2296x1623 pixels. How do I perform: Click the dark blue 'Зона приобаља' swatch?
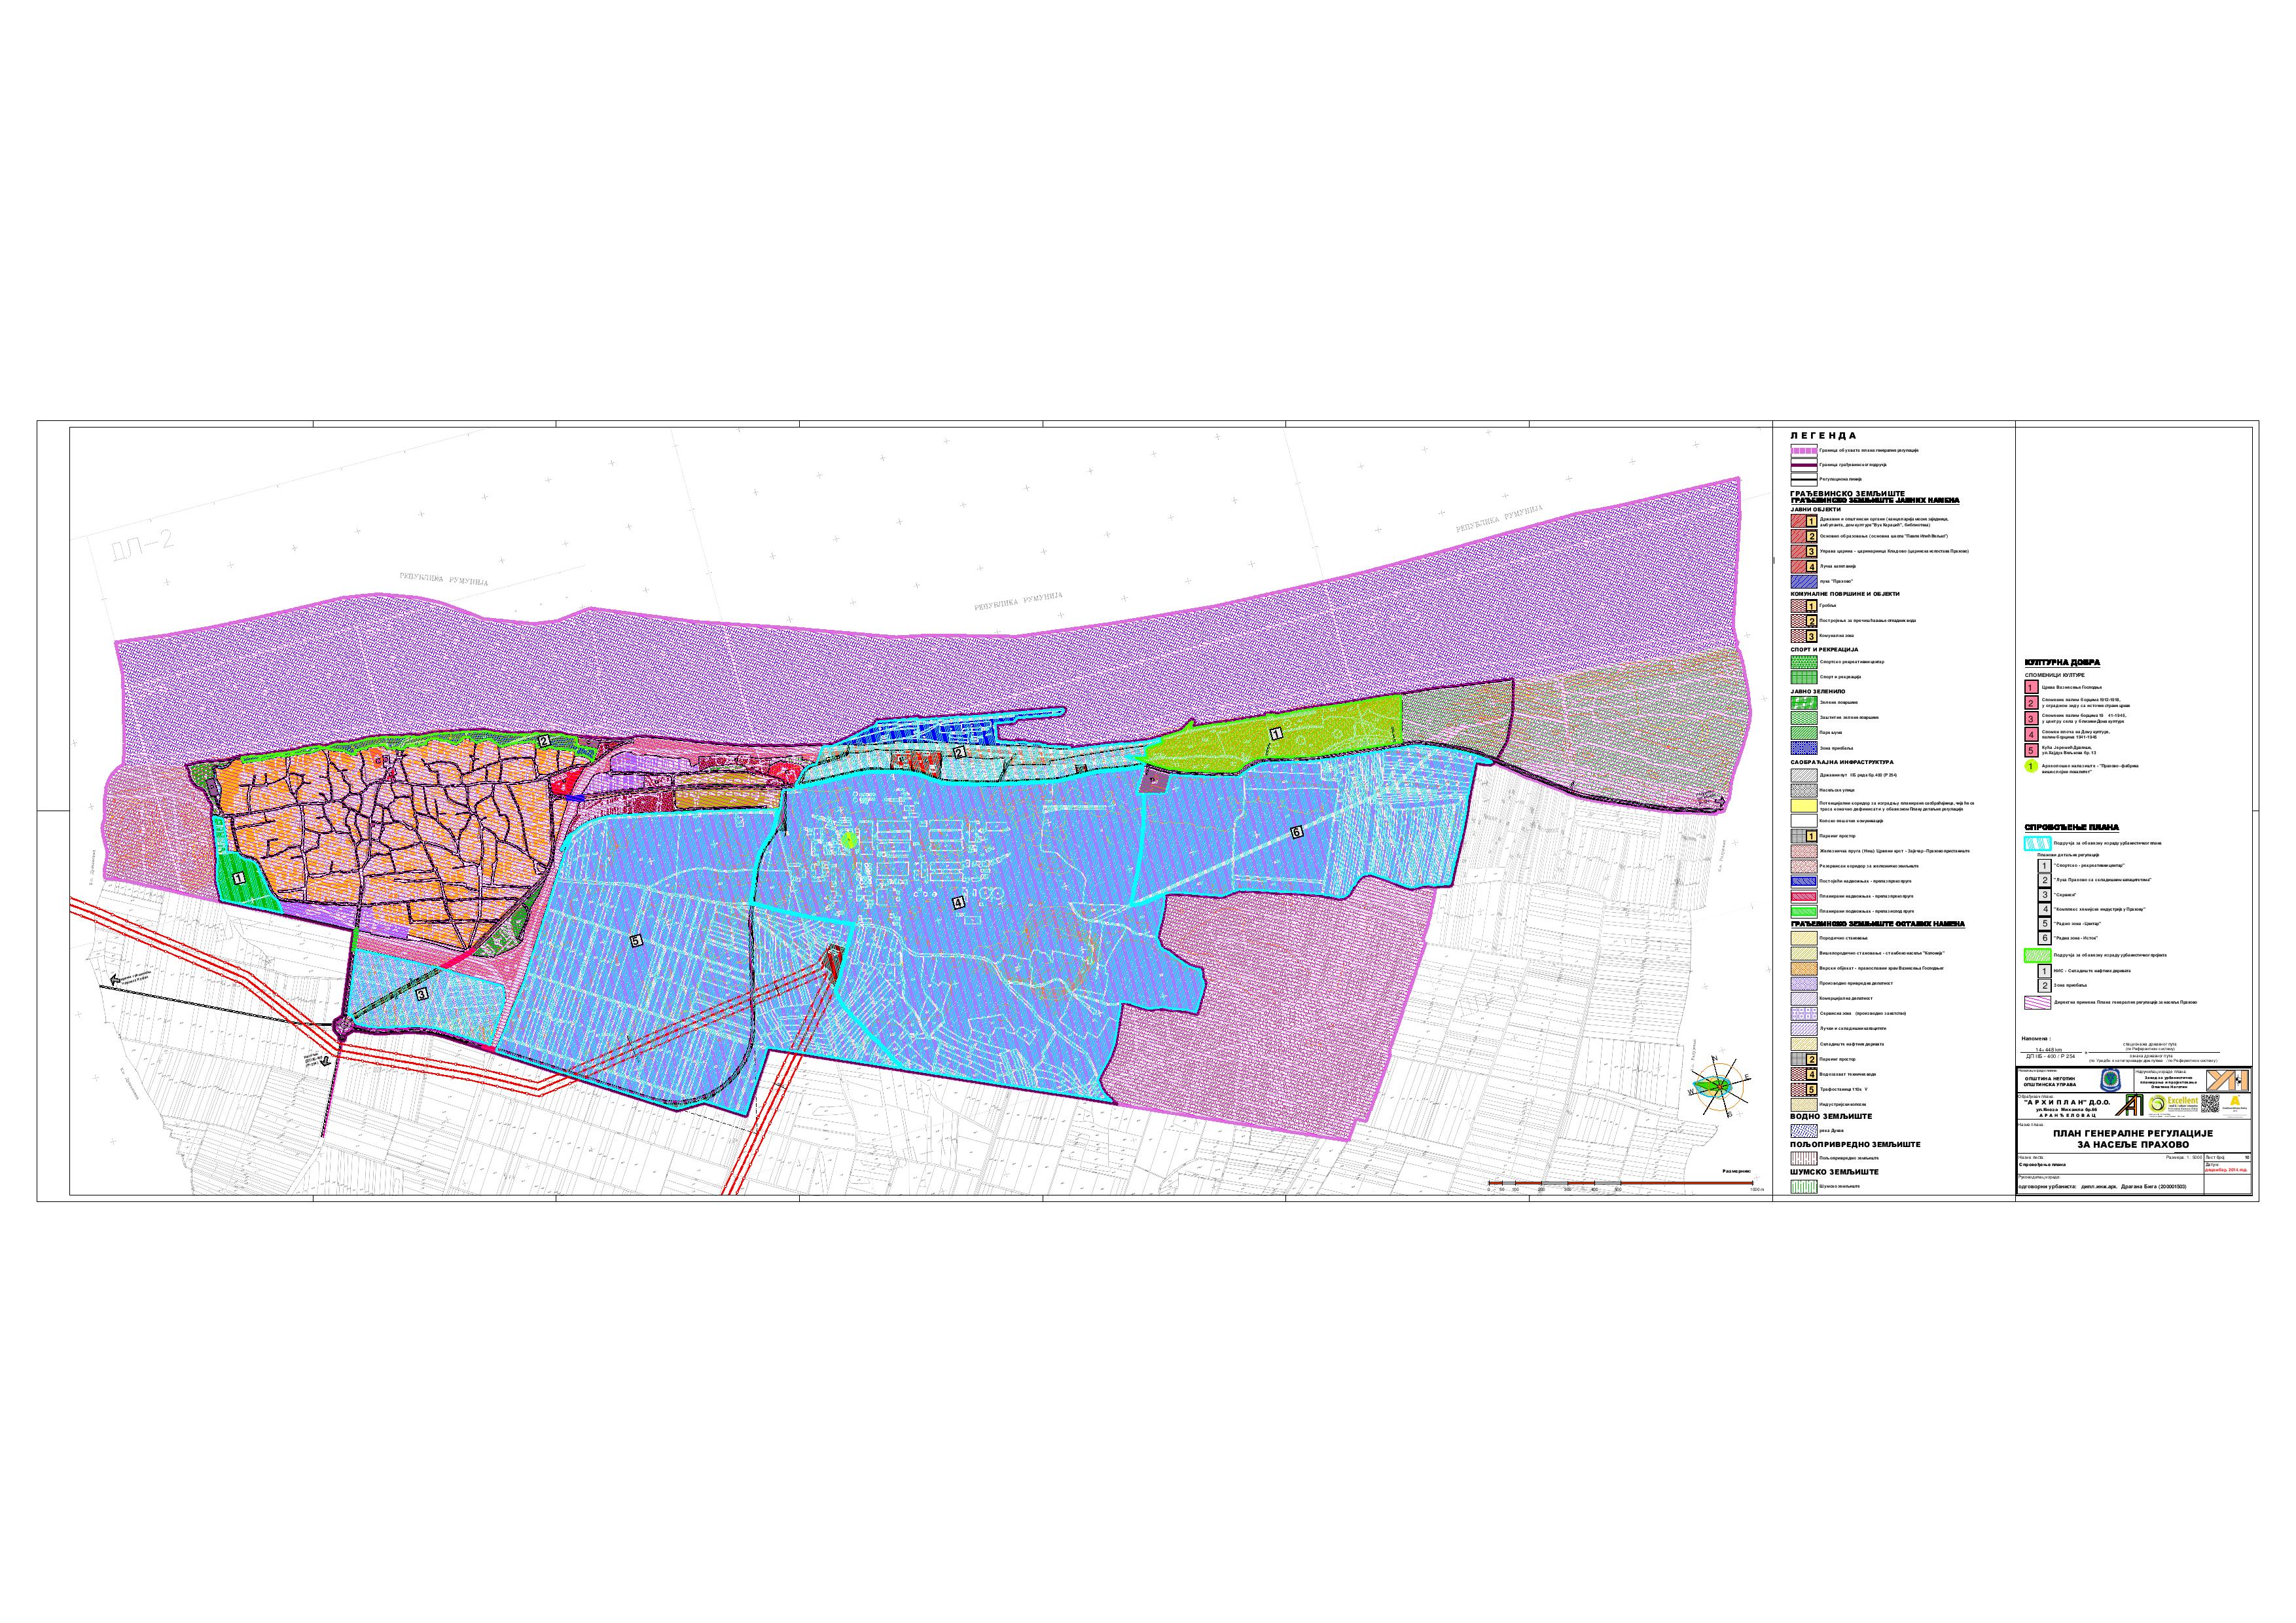coord(1805,748)
